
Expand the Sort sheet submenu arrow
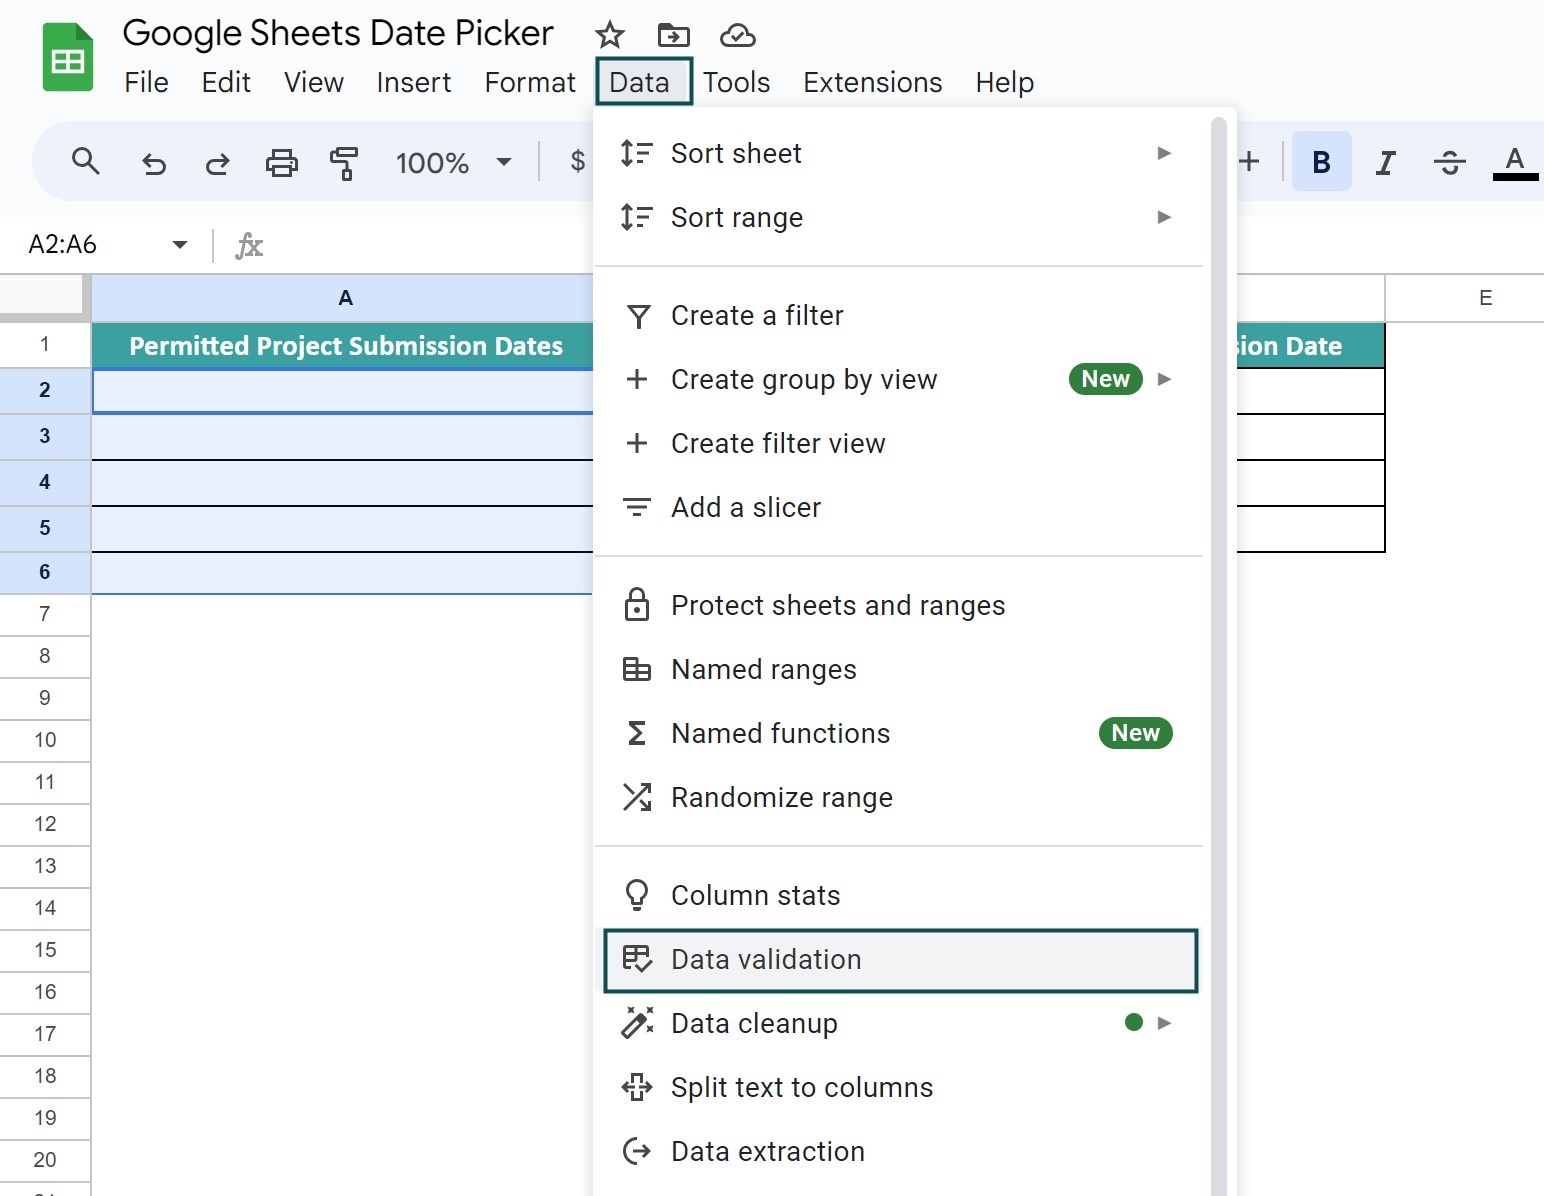(1164, 153)
